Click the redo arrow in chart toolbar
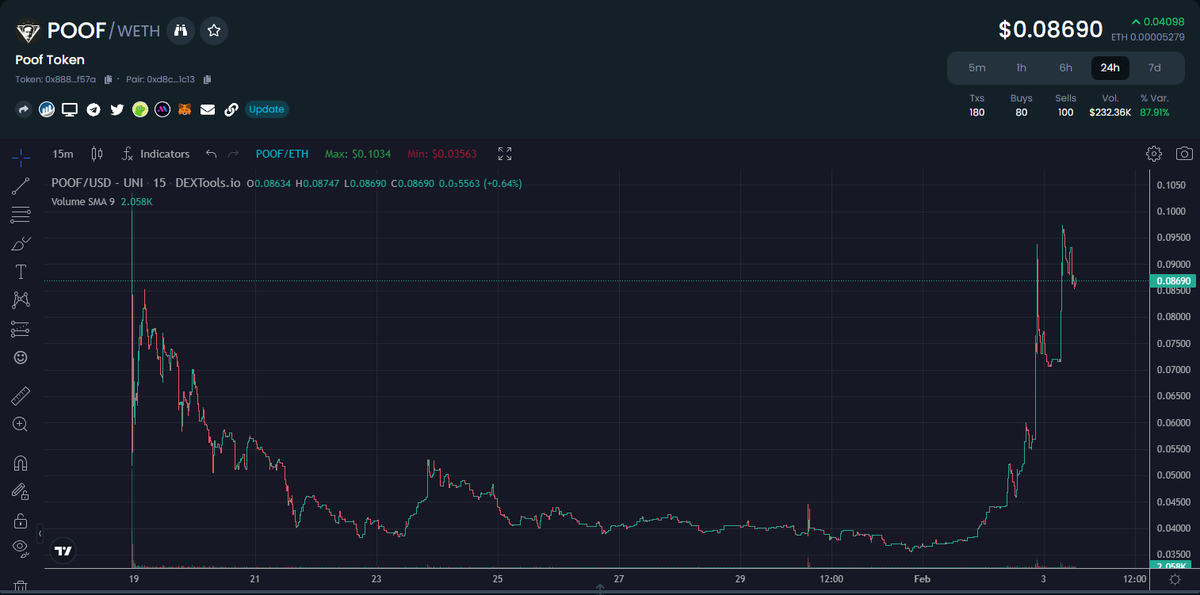This screenshot has height=595, width=1200. (x=234, y=154)
